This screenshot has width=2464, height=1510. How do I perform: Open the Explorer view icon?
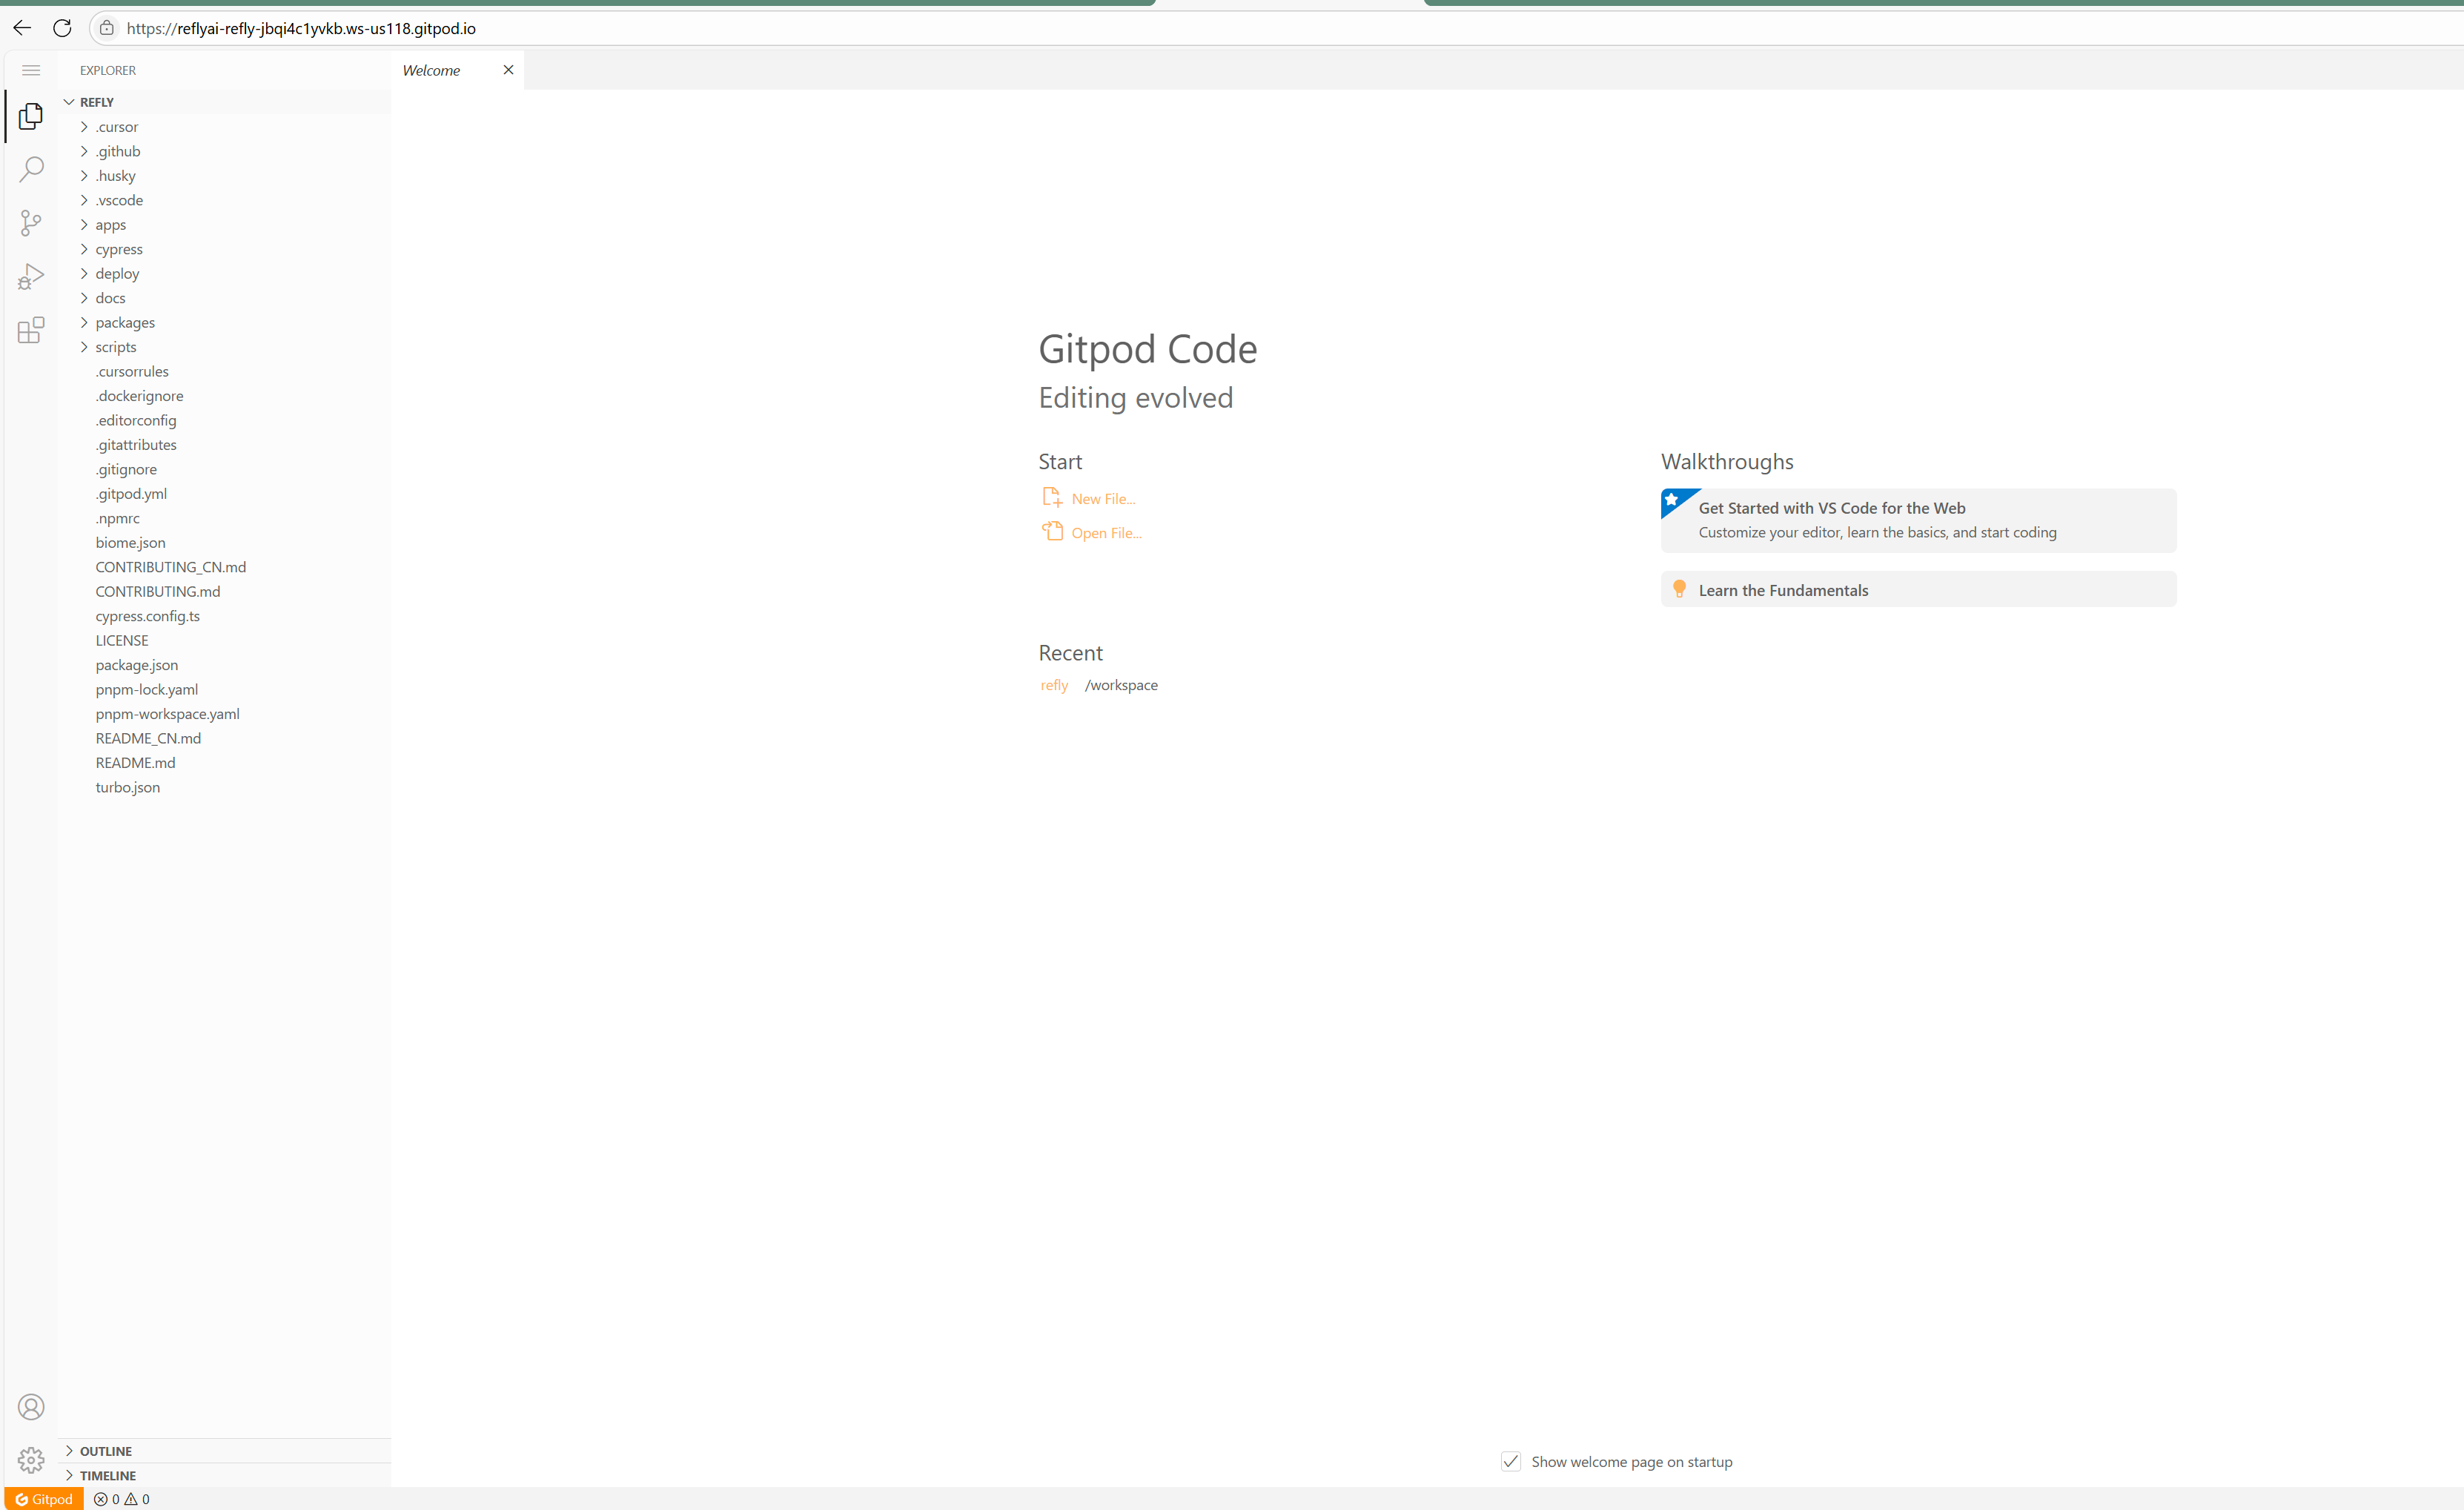pyautogui.click(x=31, y=116)
